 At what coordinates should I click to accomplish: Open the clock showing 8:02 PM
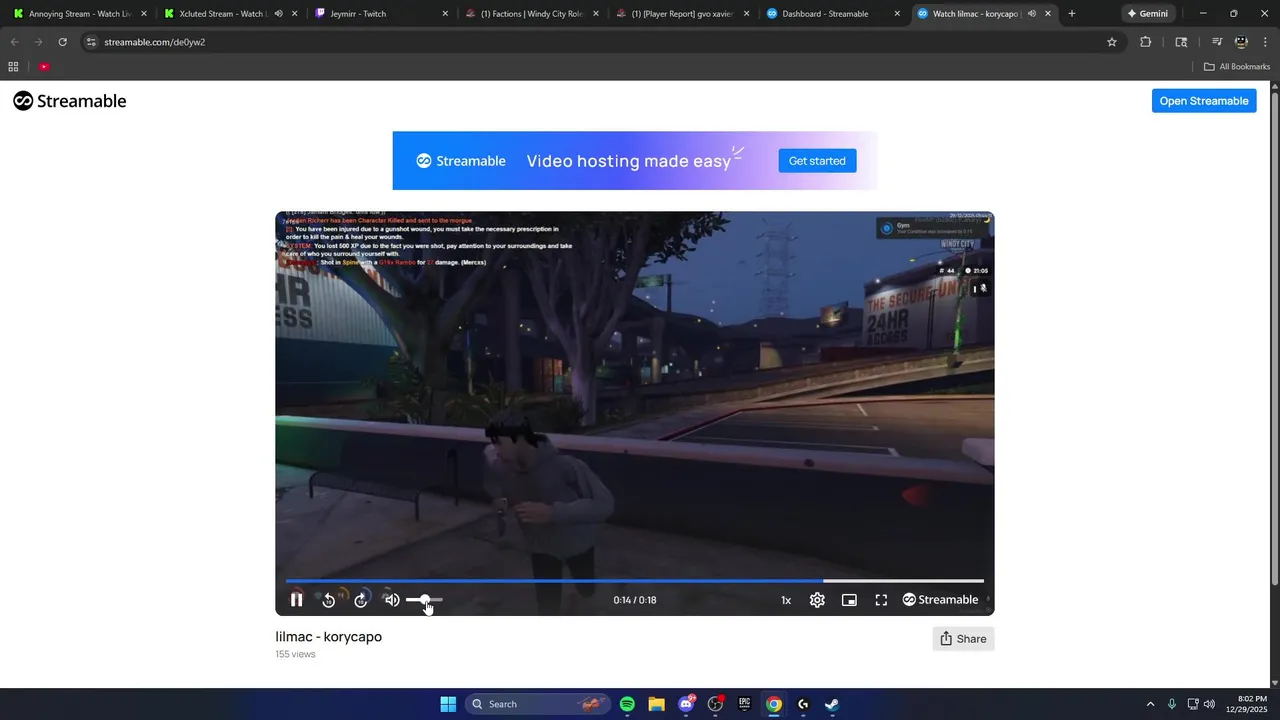point(1246,704)
